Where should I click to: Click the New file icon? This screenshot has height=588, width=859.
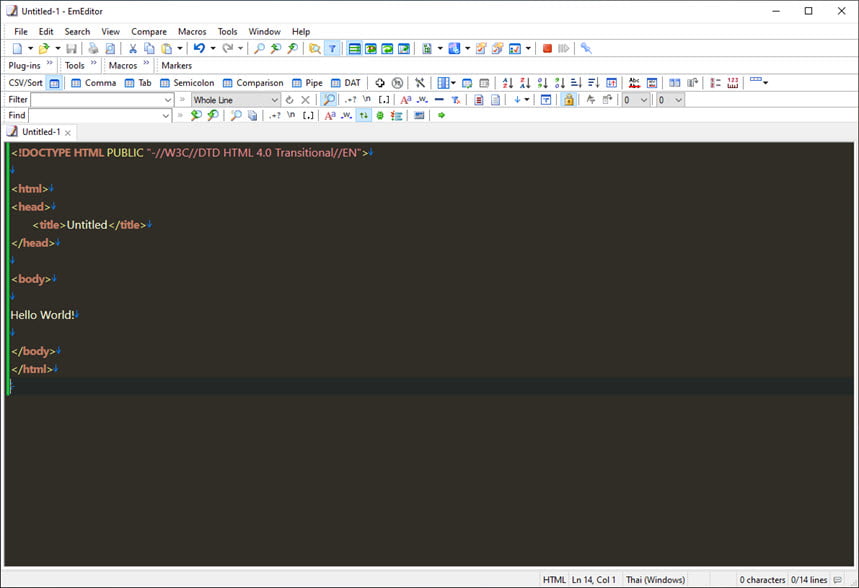(18, 48)
